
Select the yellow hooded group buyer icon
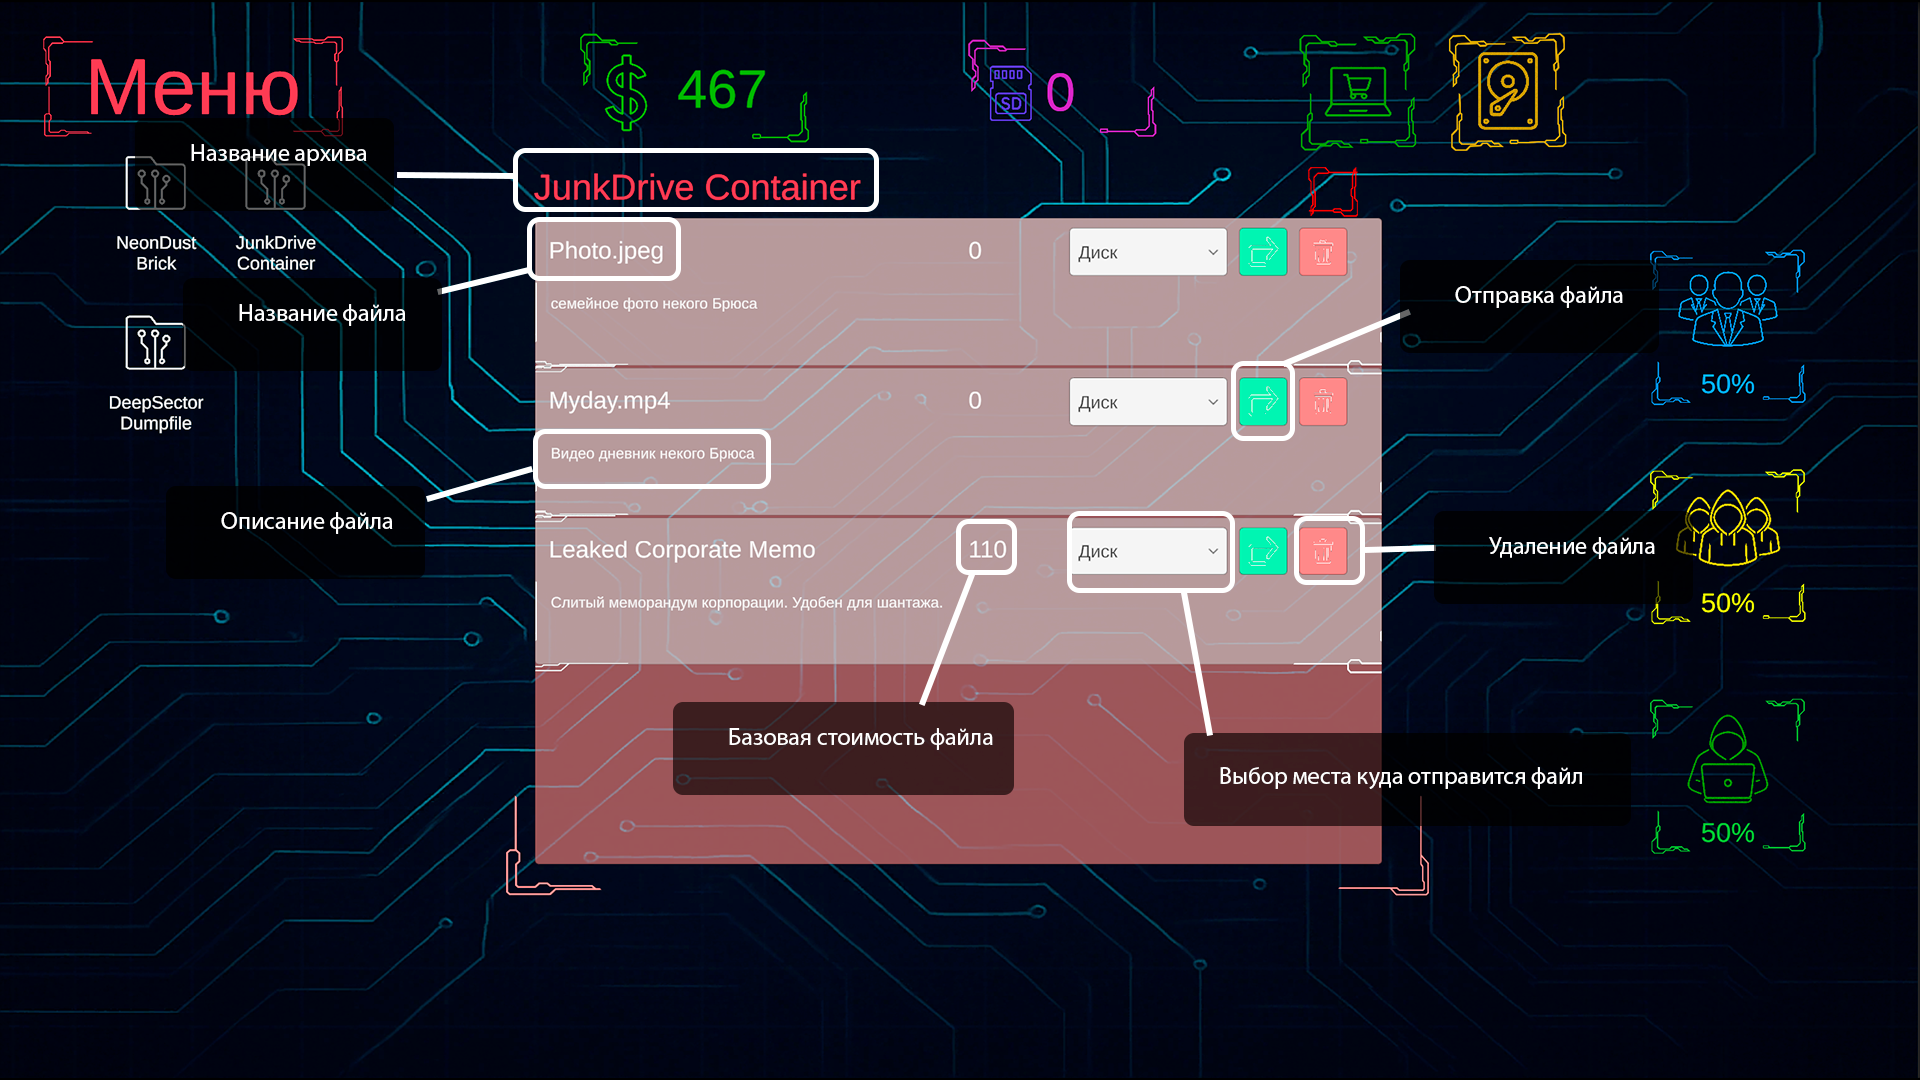pos(1727,528)
